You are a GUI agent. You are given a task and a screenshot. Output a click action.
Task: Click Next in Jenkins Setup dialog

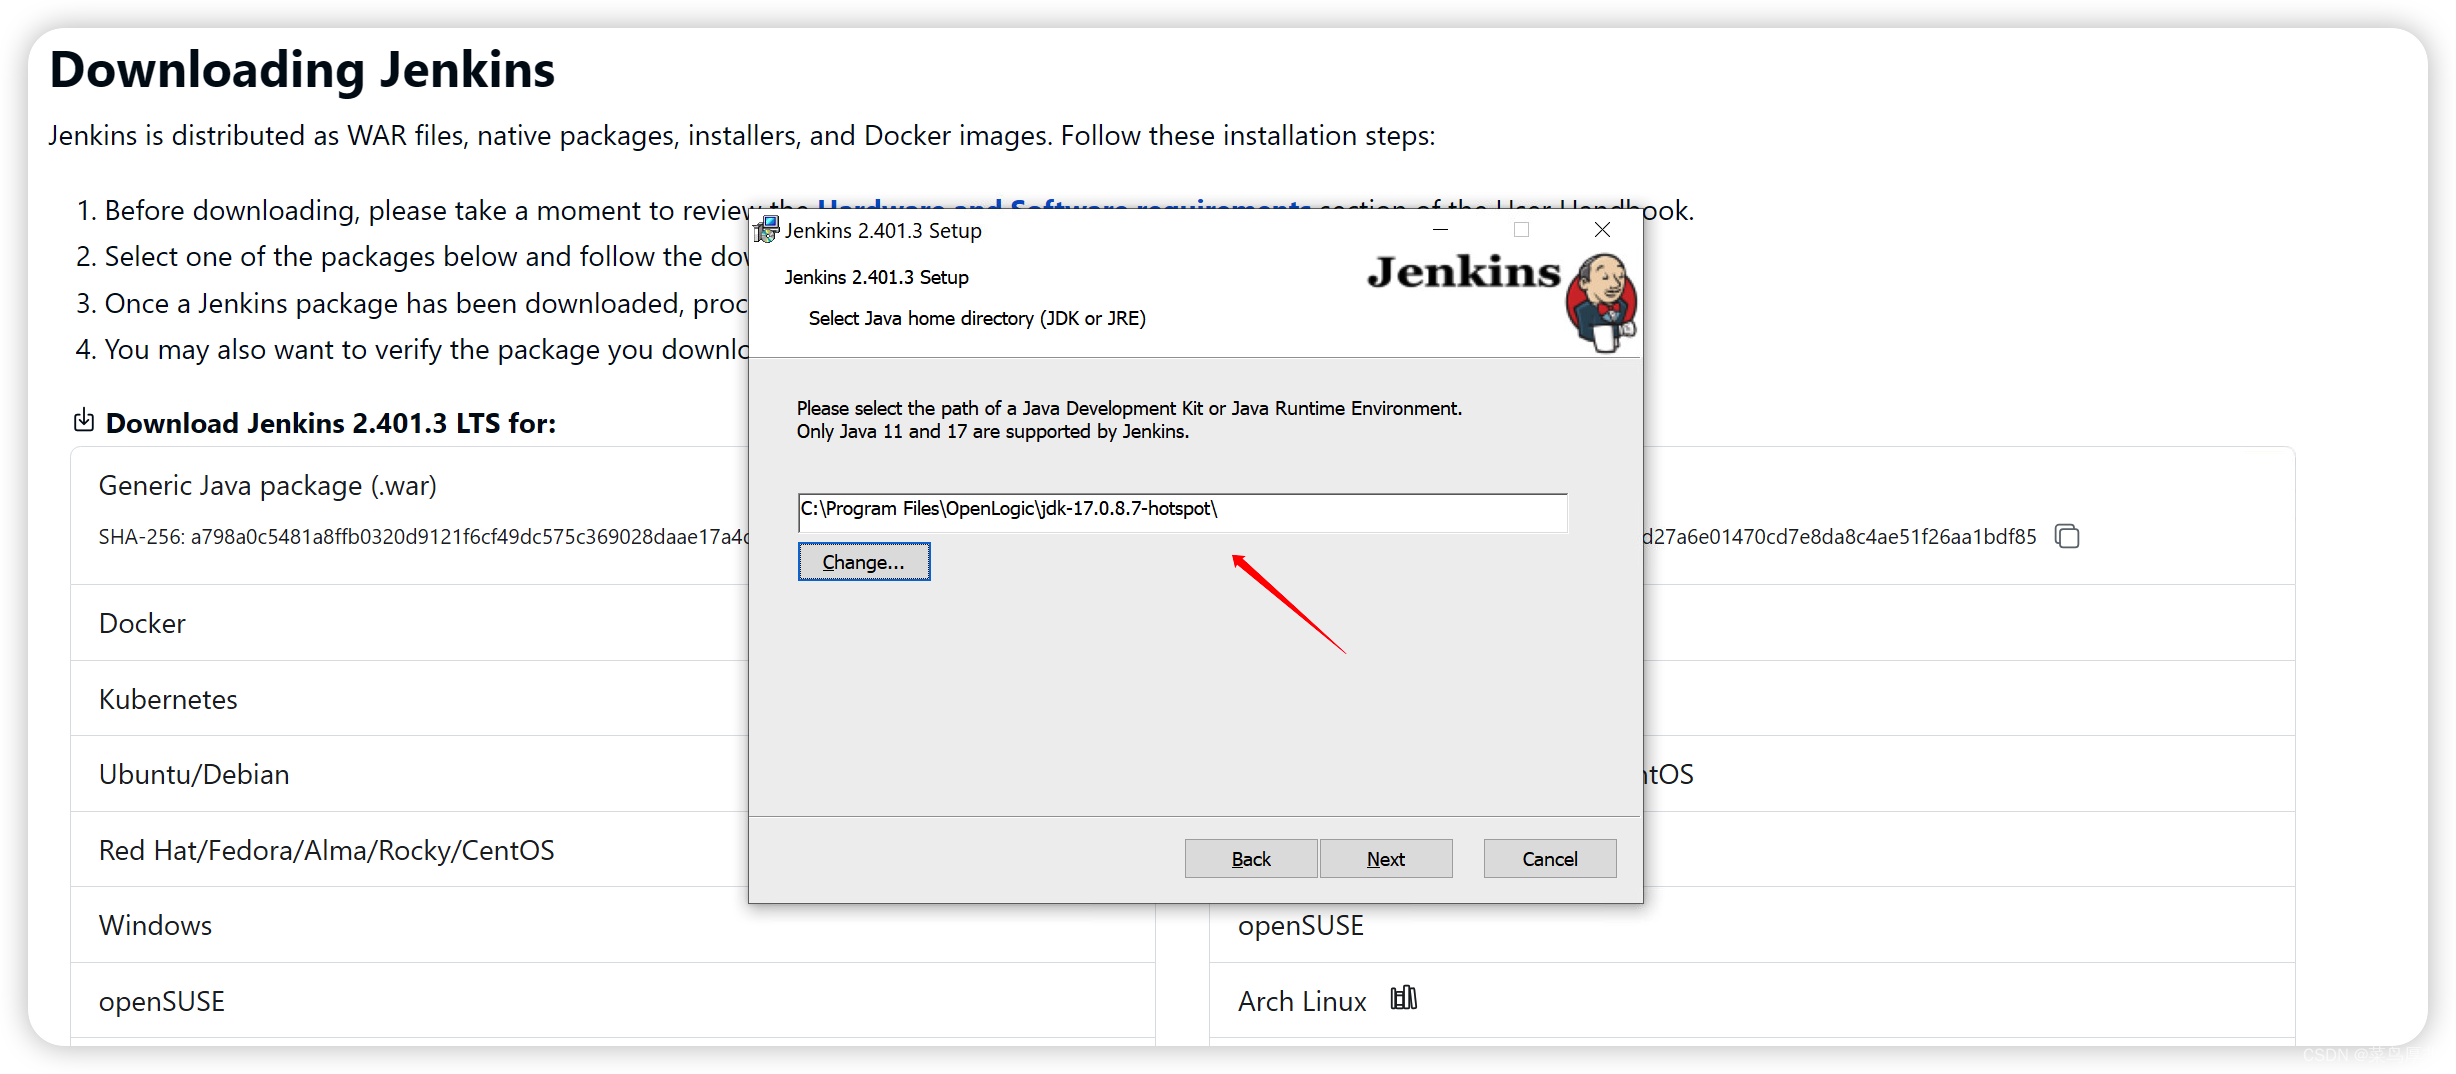[x=1386, y=859]
